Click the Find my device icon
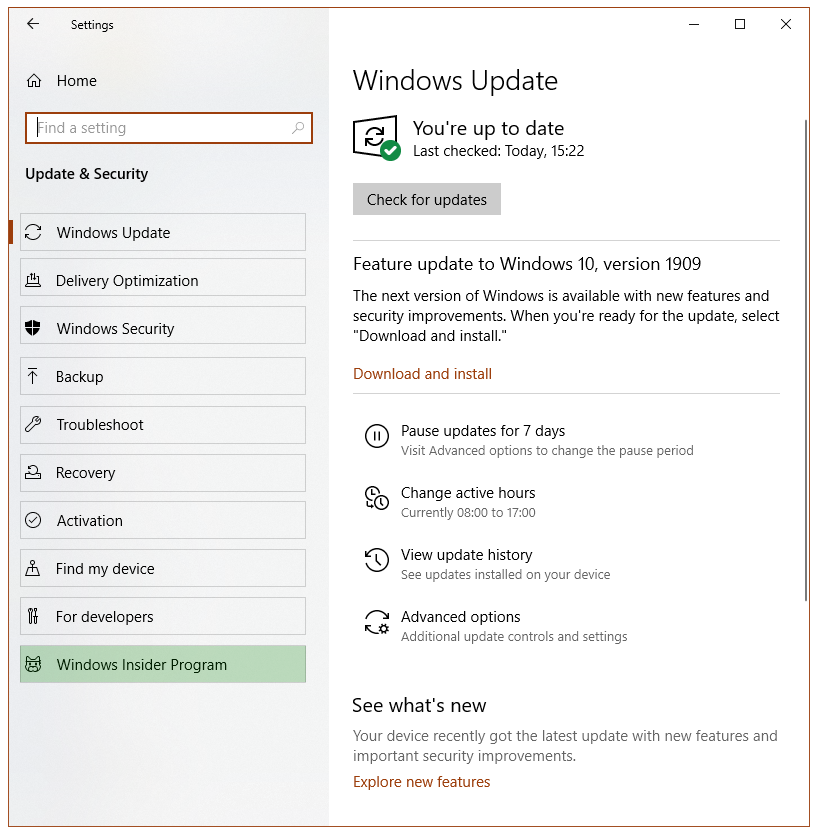The width and height of the screenshot is (818, 836). [33, 568]
